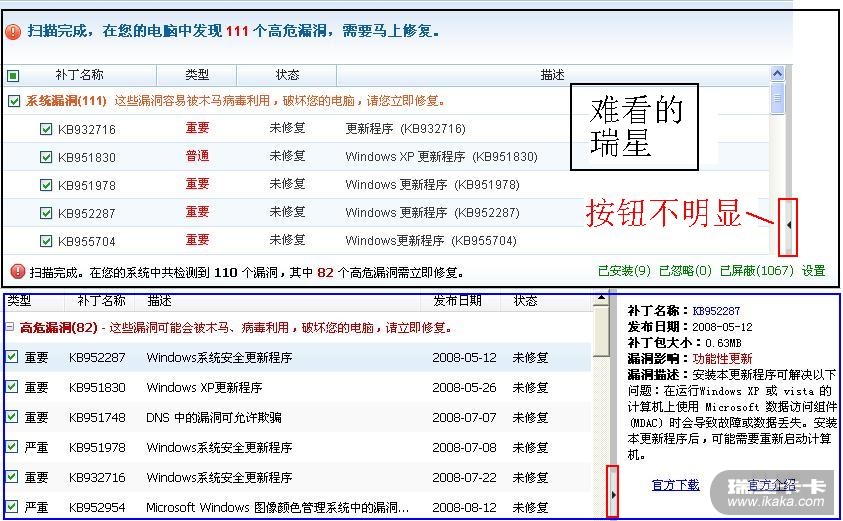Uncheck KB951978 in the upper list
The height and width of the screenshot is (521, 843).
(x=46, y=185)
